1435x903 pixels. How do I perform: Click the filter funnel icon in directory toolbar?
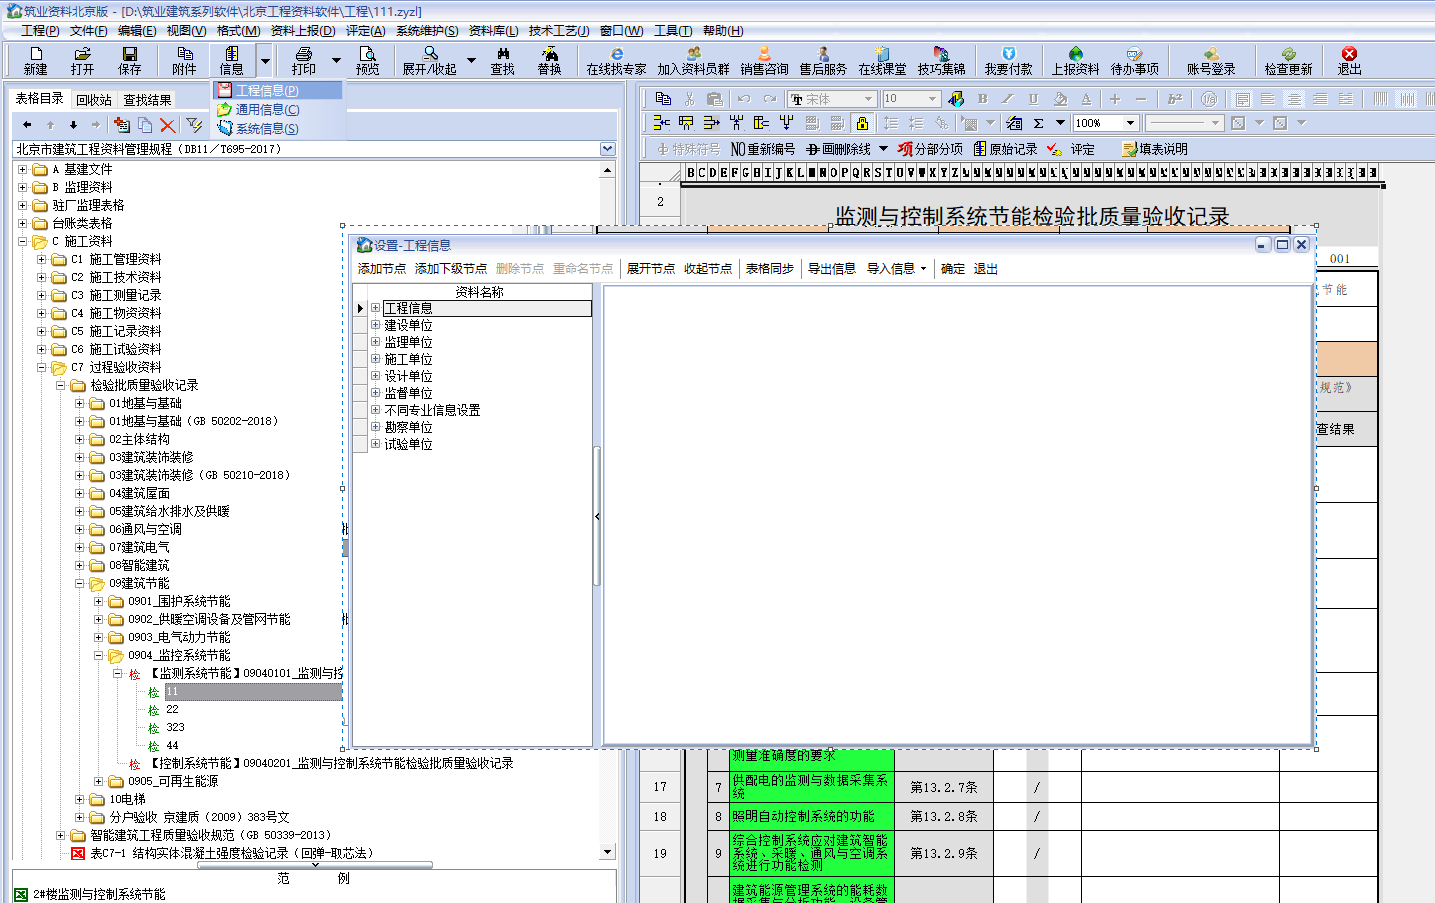click(194, 125)
